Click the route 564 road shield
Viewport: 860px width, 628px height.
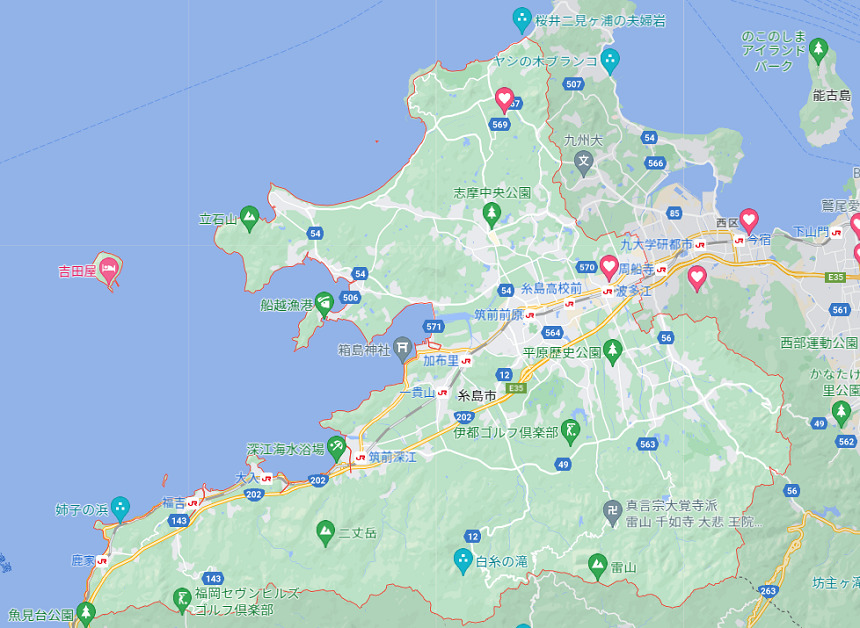[x=552, y=332]
